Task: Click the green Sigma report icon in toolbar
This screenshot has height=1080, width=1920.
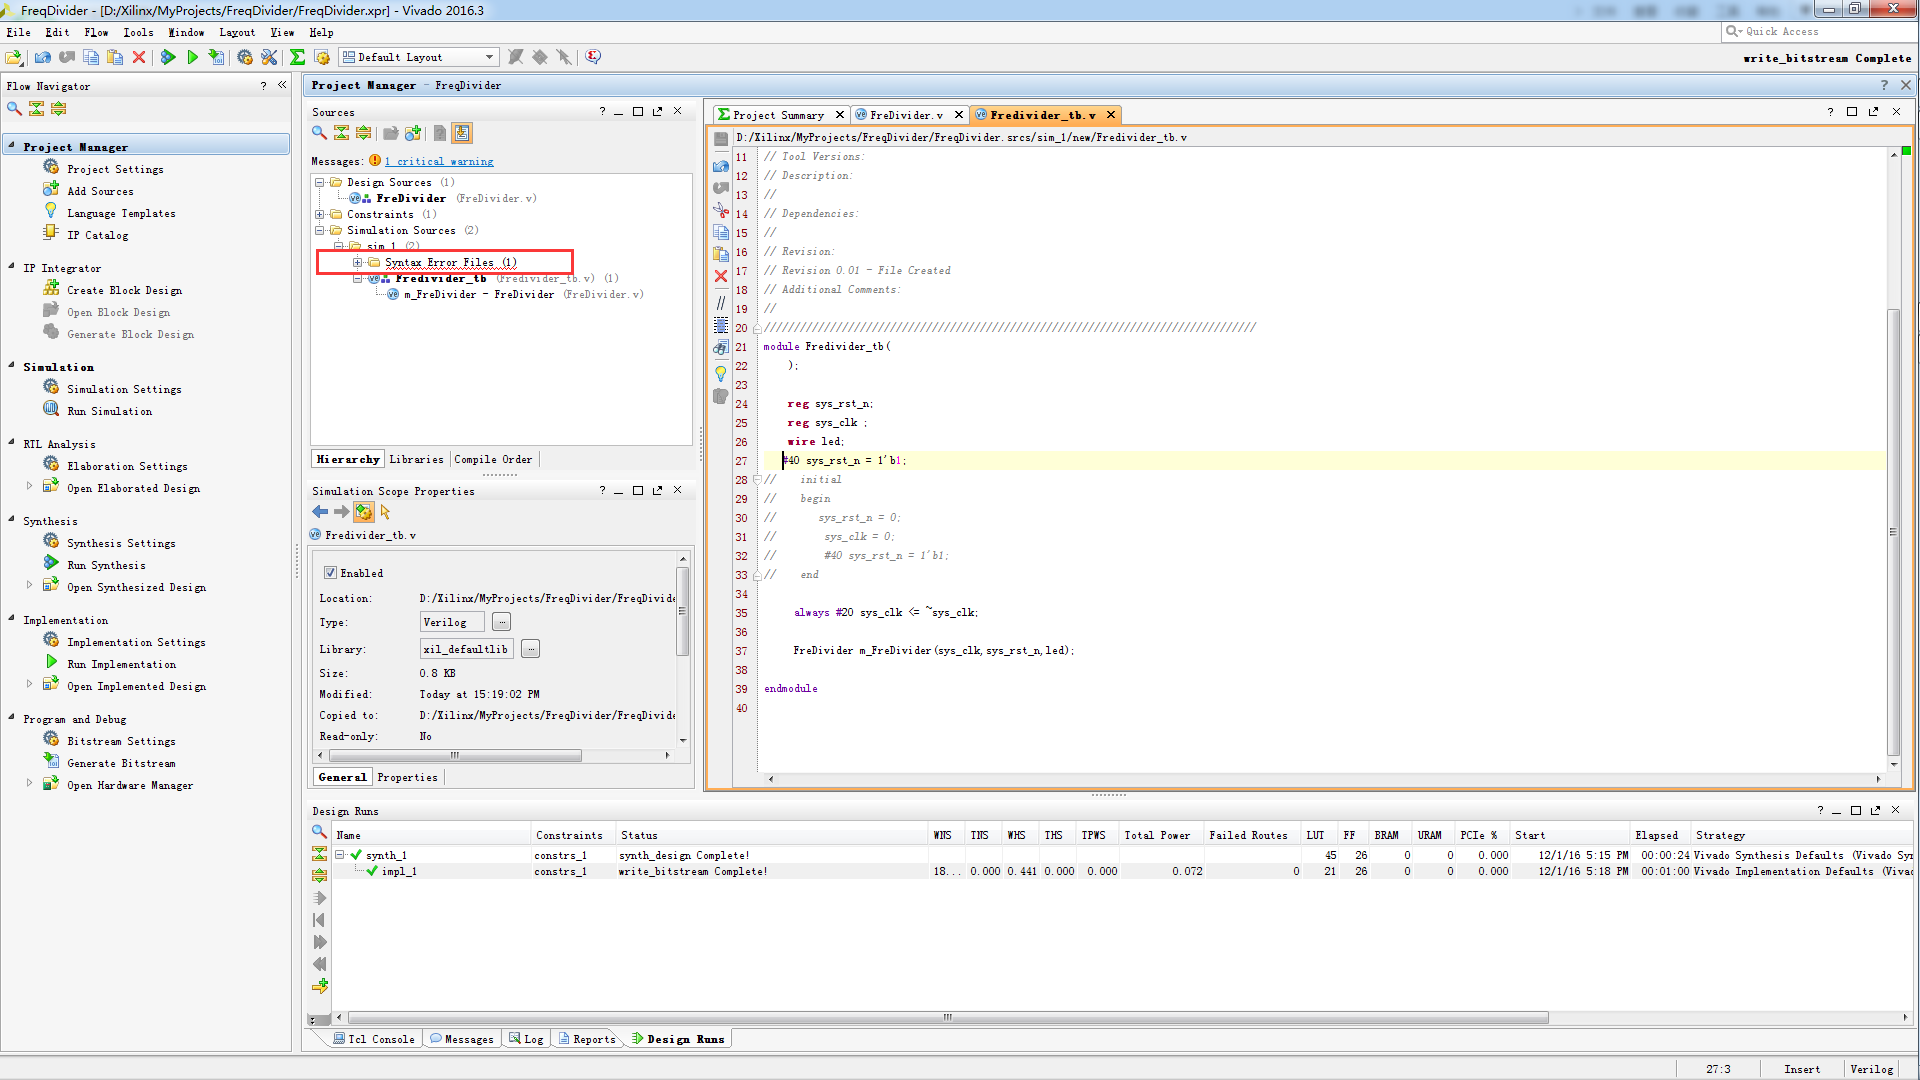Action: click(297, 57)
